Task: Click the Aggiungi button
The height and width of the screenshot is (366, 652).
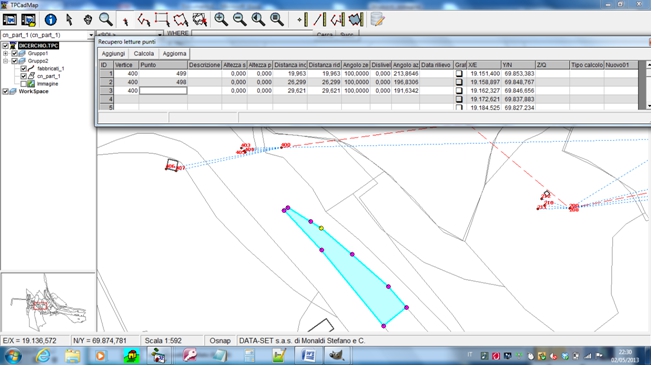Action: pyautogui.click(x=113, y=54)
